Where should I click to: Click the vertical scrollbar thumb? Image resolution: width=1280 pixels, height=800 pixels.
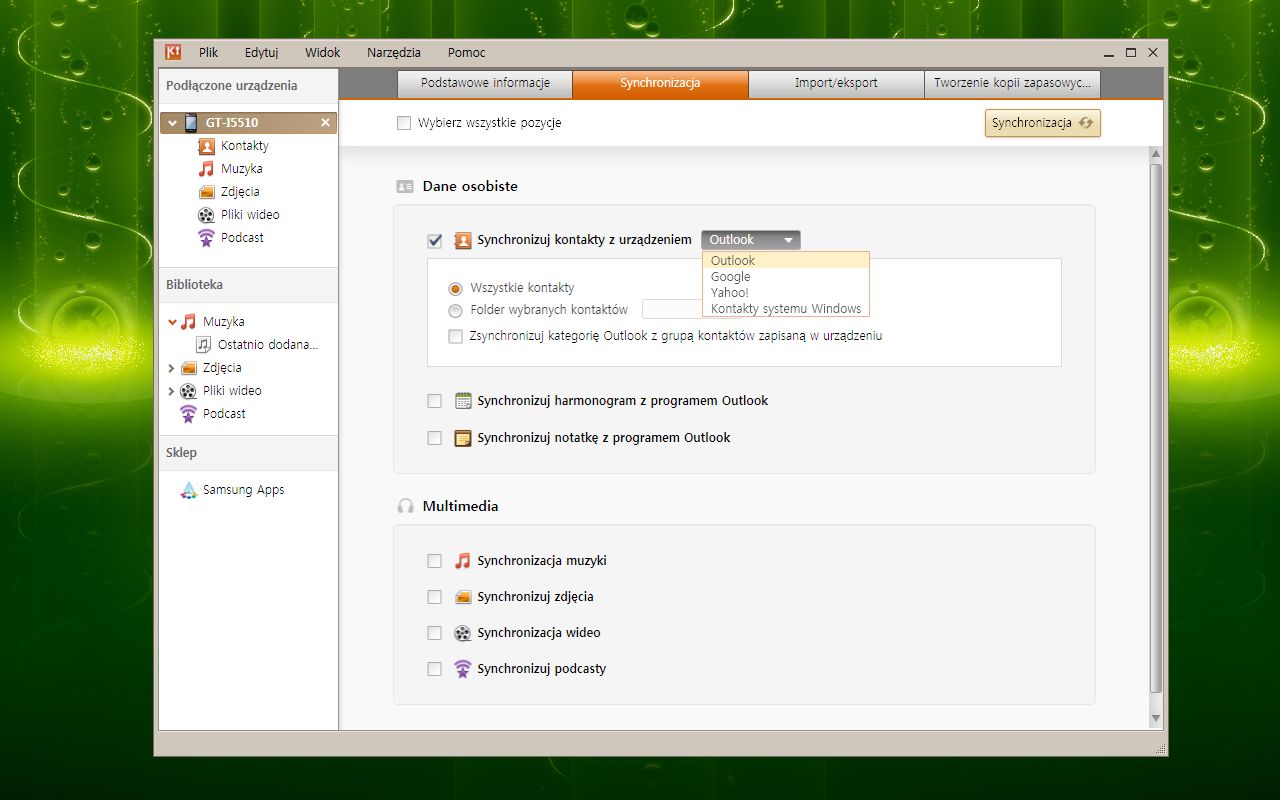[x=1156, y=428]
